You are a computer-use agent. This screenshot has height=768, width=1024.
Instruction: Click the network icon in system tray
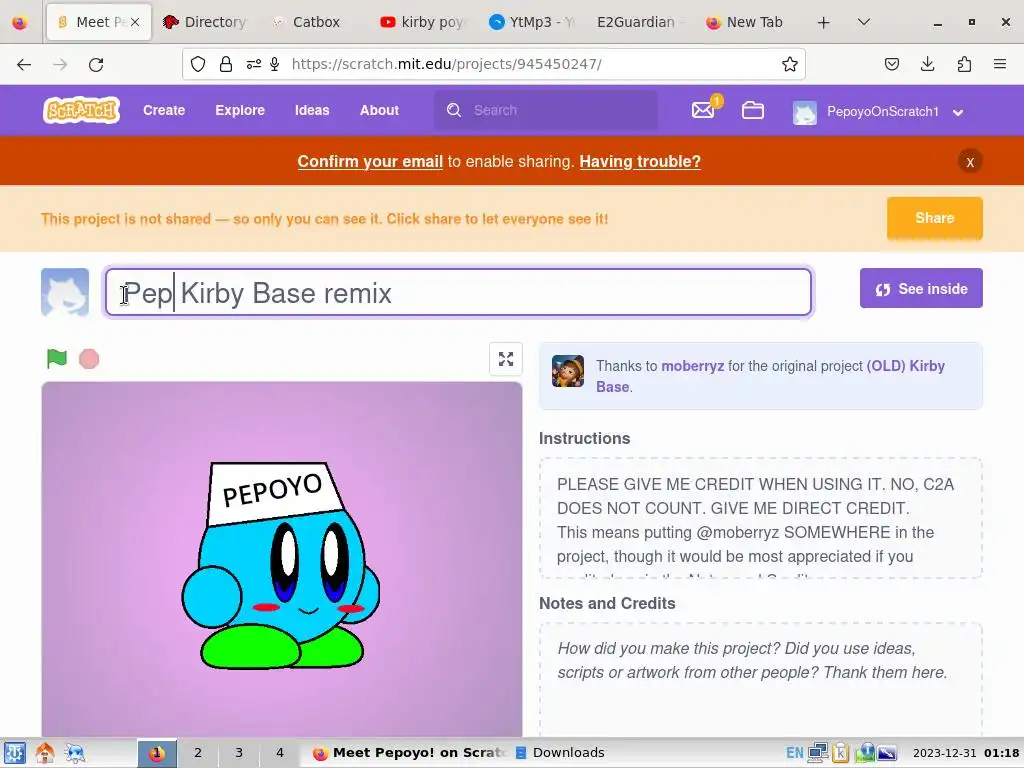(x=818, y=753)
